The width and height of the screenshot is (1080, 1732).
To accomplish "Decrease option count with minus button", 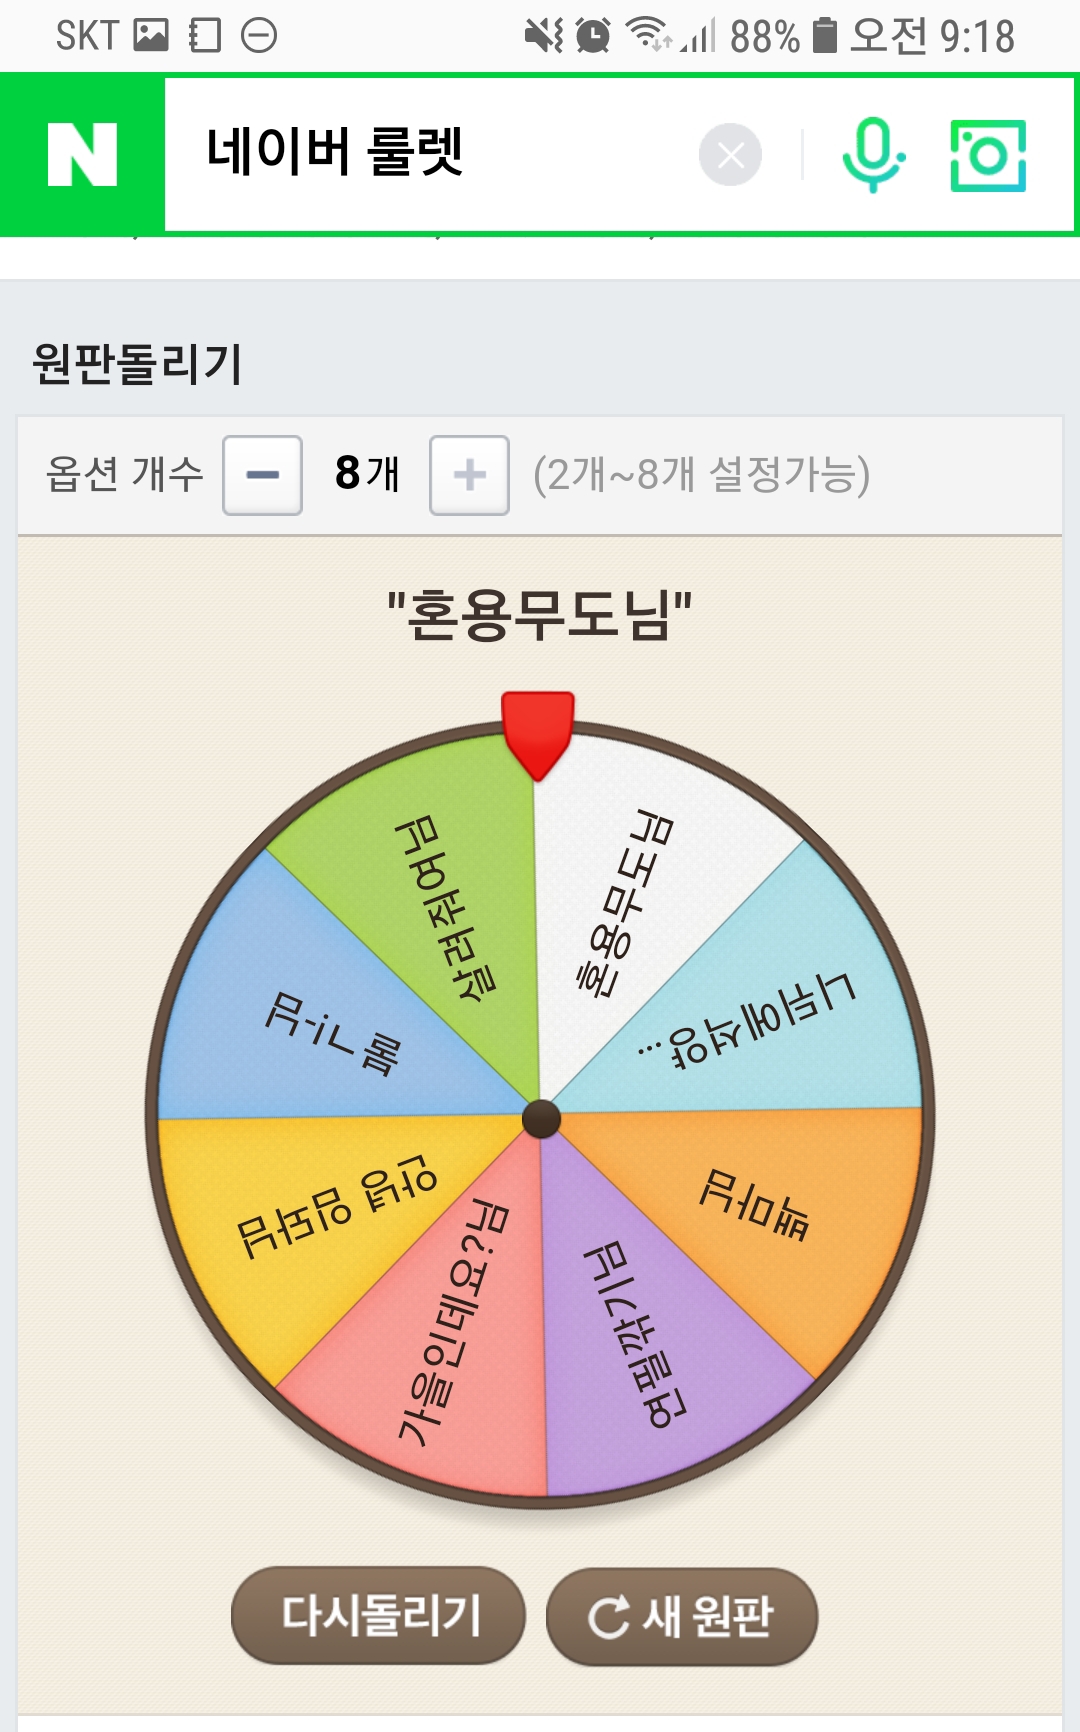I will (262, 475).
